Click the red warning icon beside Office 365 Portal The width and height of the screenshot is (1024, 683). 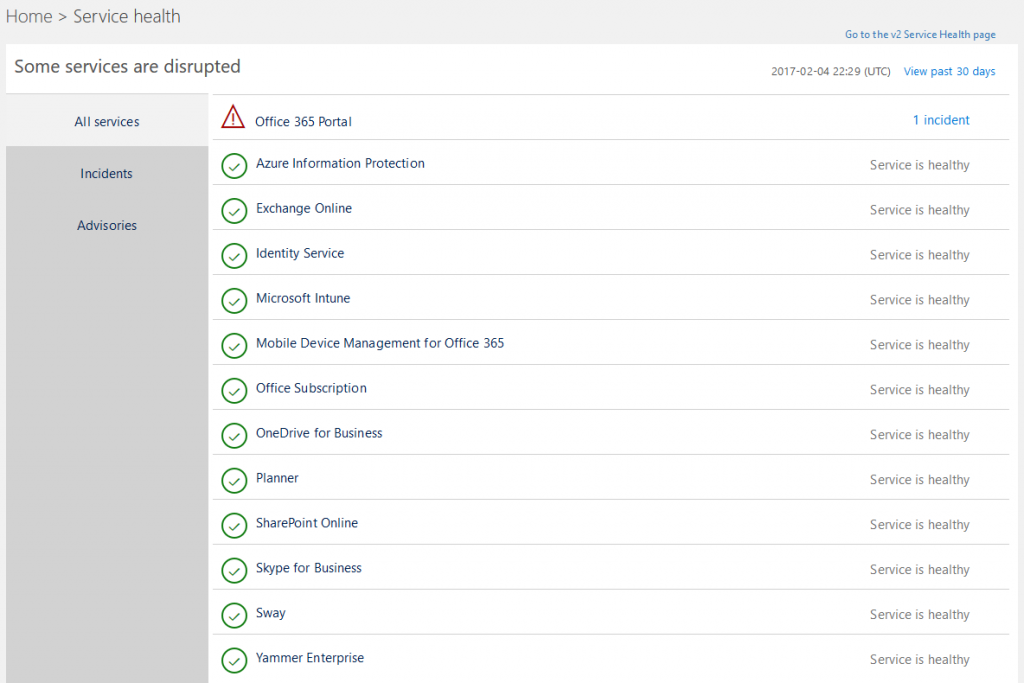tap(233, 117)
